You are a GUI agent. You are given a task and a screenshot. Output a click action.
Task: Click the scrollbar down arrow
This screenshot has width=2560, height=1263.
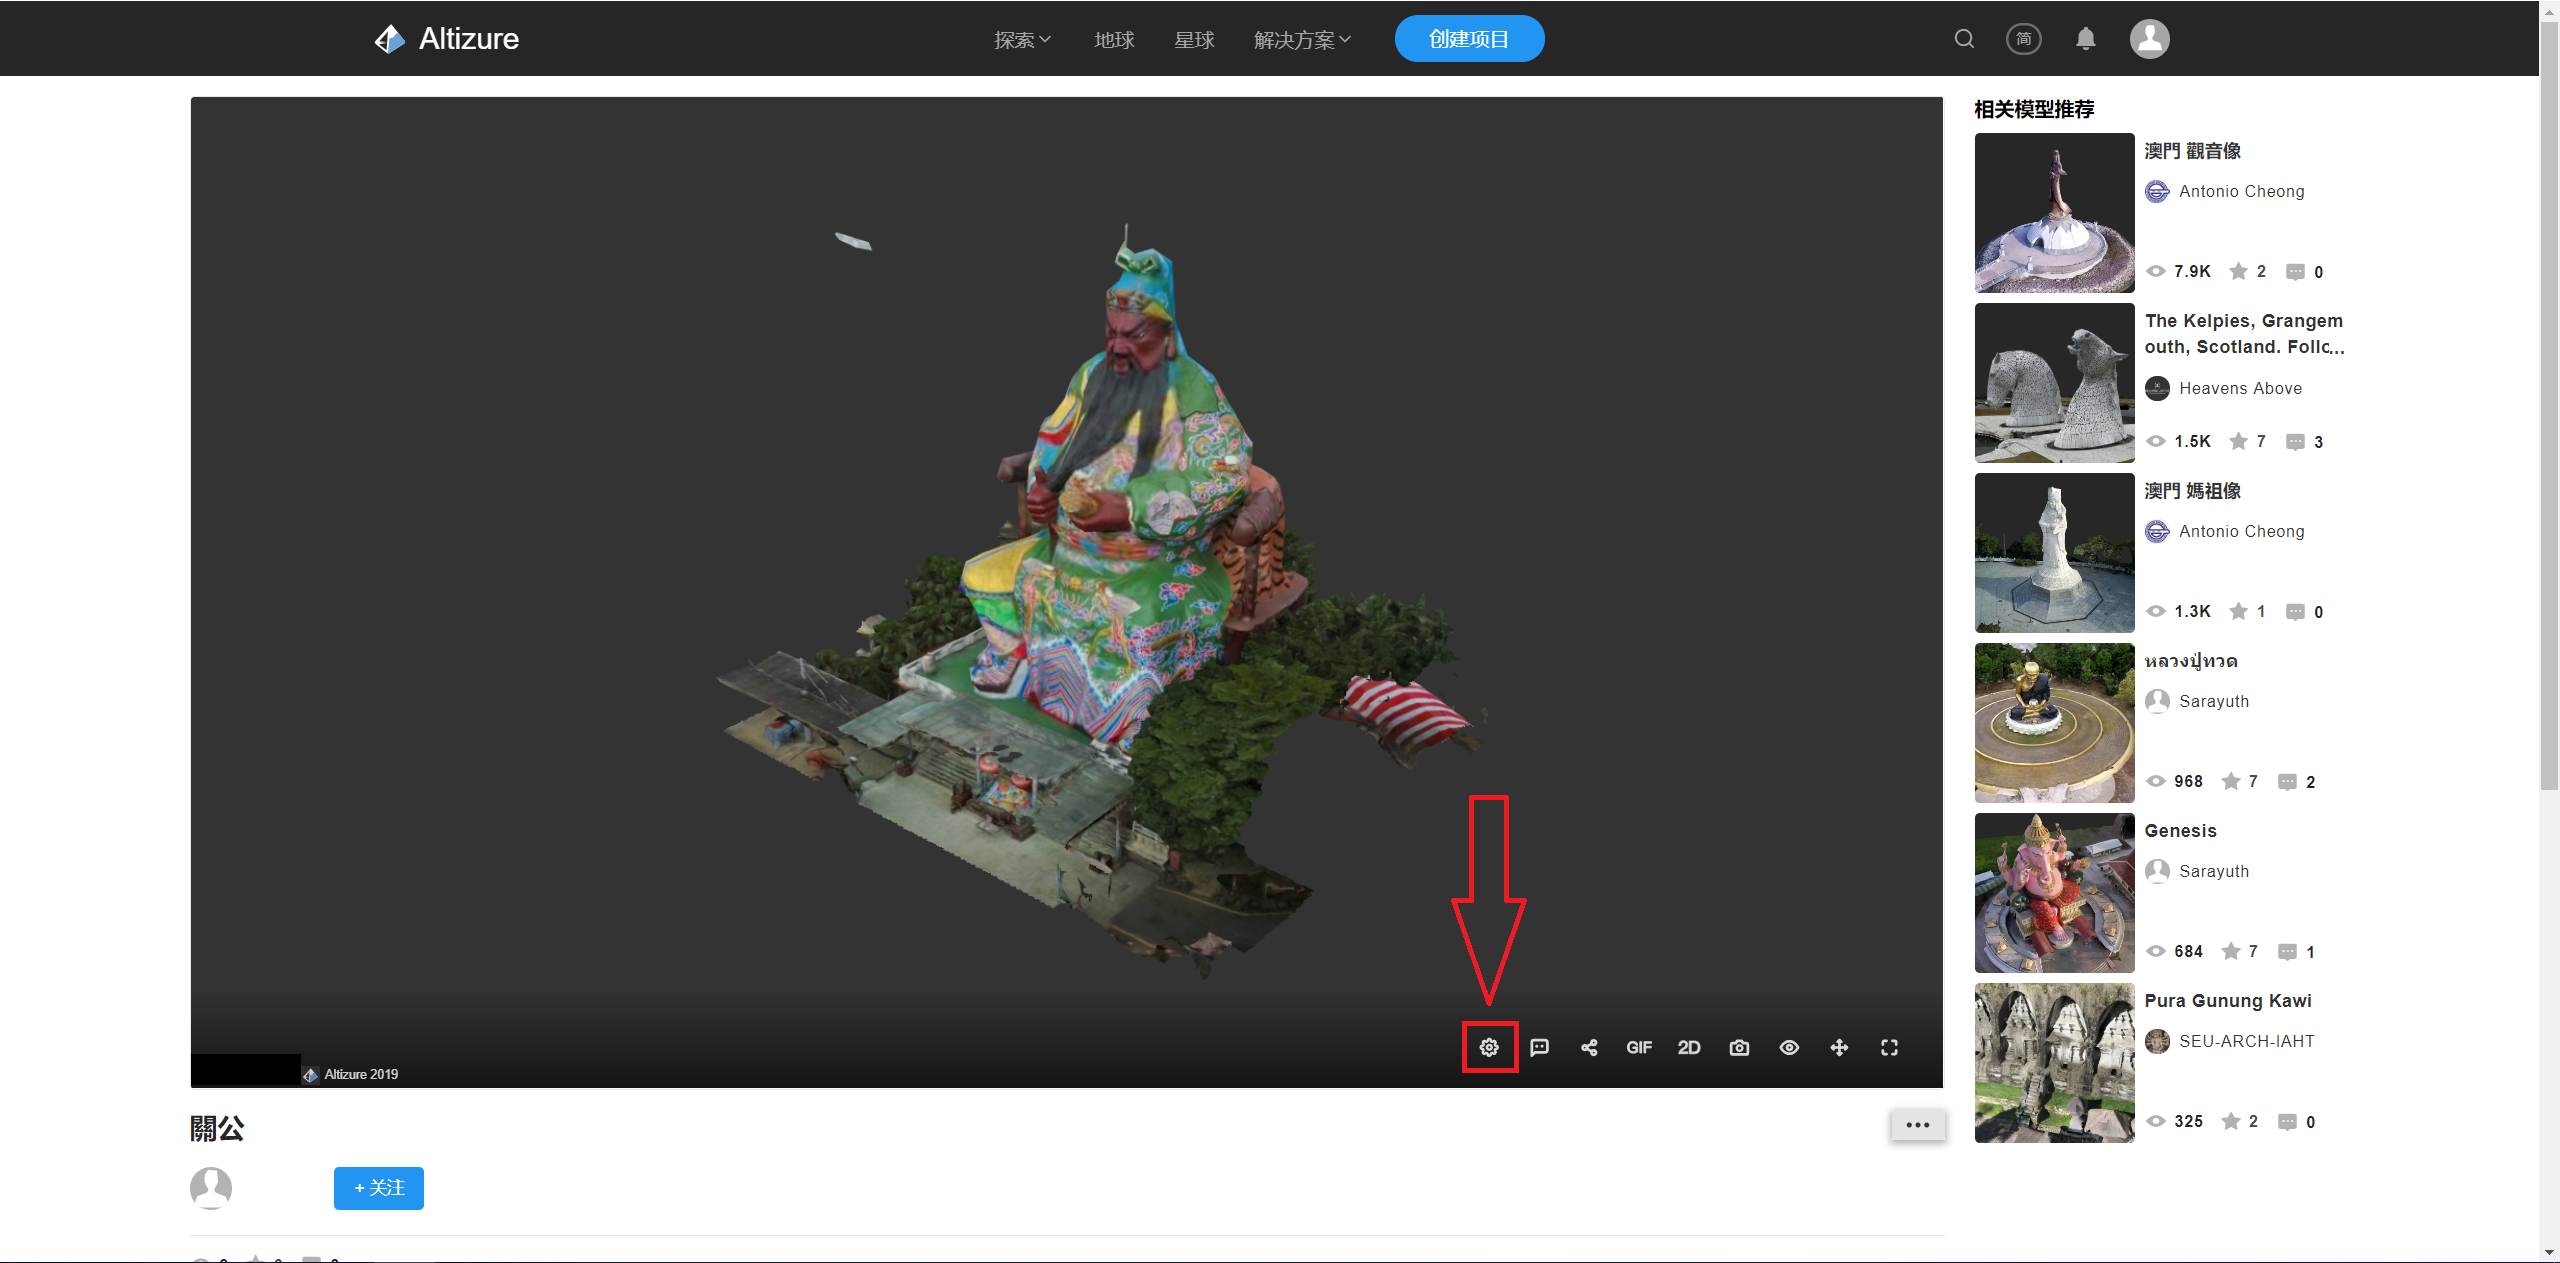(2550, 1252)
